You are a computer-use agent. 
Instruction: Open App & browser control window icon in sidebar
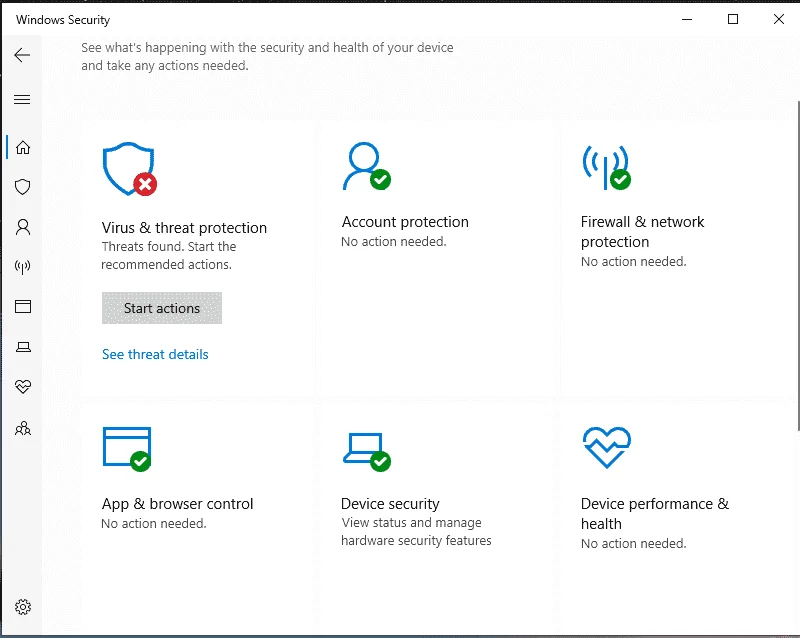click(x=22, y=306)
